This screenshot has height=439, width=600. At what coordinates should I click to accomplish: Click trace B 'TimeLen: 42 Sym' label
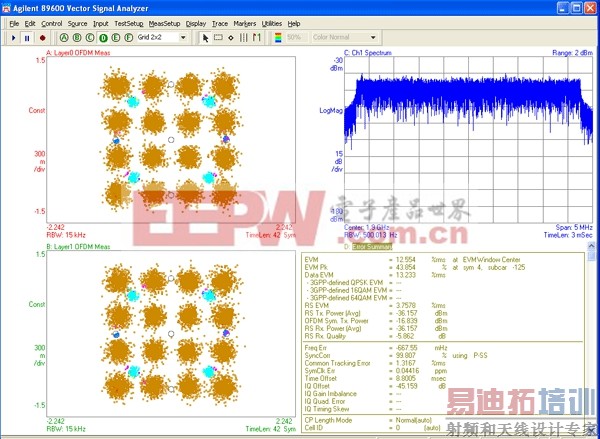coord(271,429)
